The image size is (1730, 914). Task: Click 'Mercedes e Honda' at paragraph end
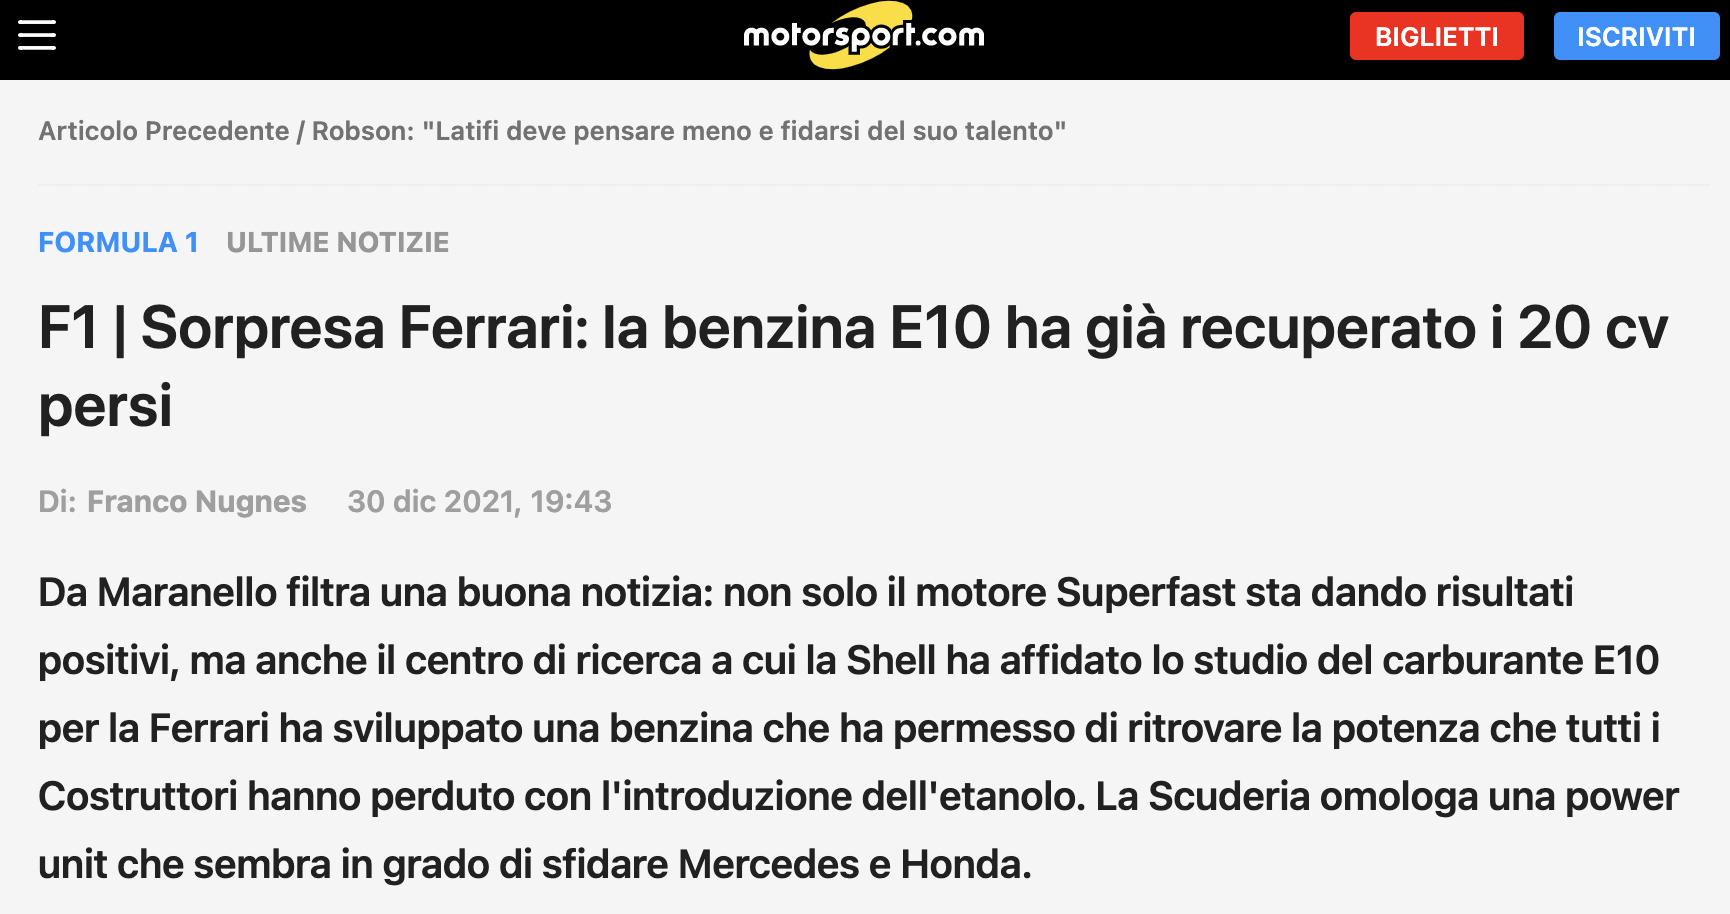coord(855,864)
